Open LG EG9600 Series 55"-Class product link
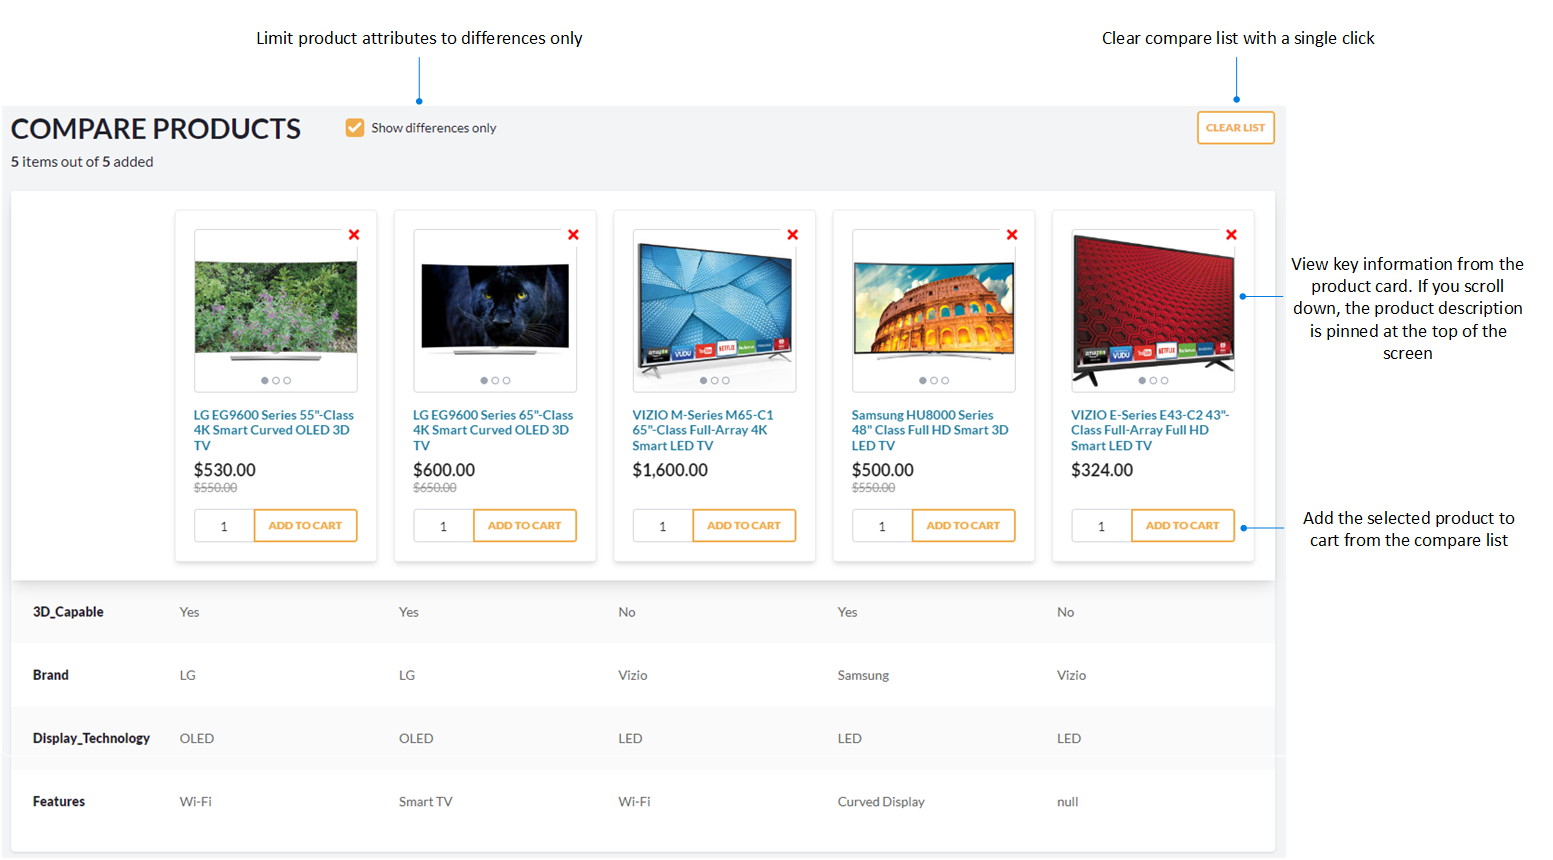The image size is (1553, 860). [274, 430]
